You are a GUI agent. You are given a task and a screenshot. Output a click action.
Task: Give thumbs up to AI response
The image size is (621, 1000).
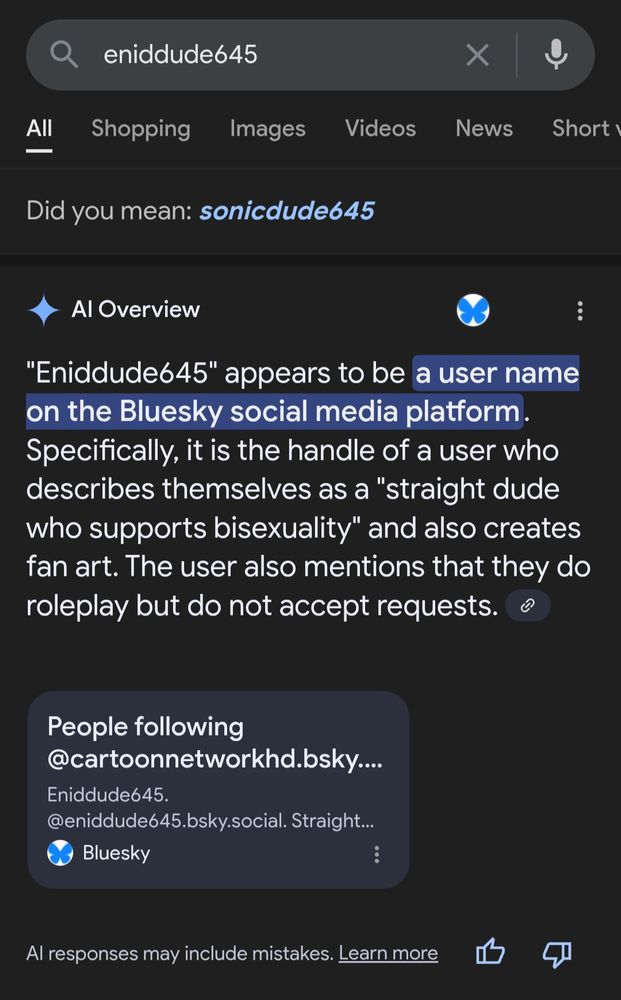490,953
